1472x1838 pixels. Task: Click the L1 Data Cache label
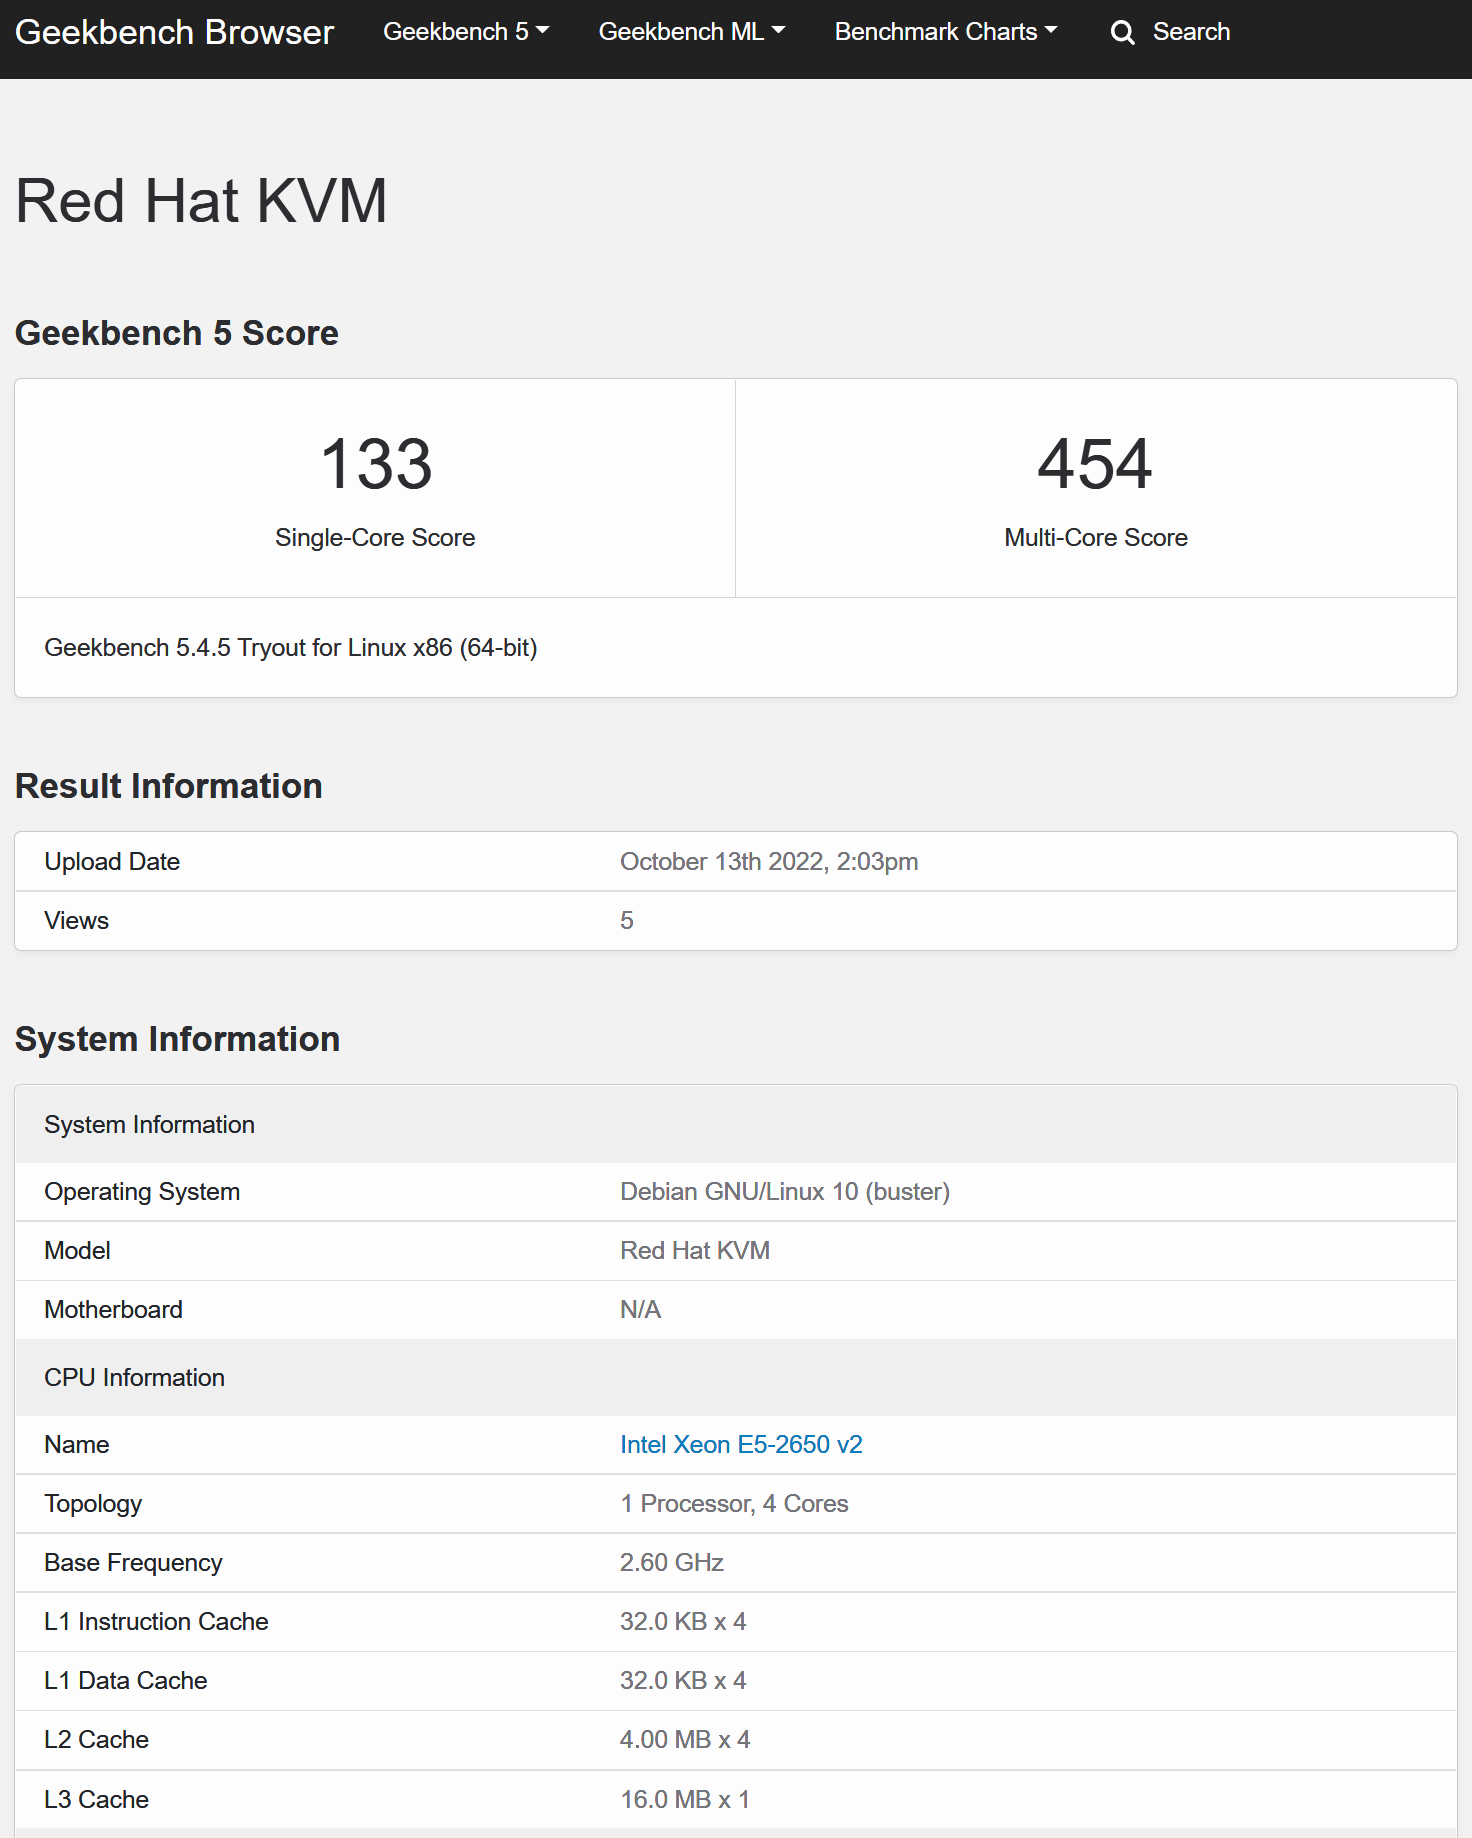(126, 1681)
